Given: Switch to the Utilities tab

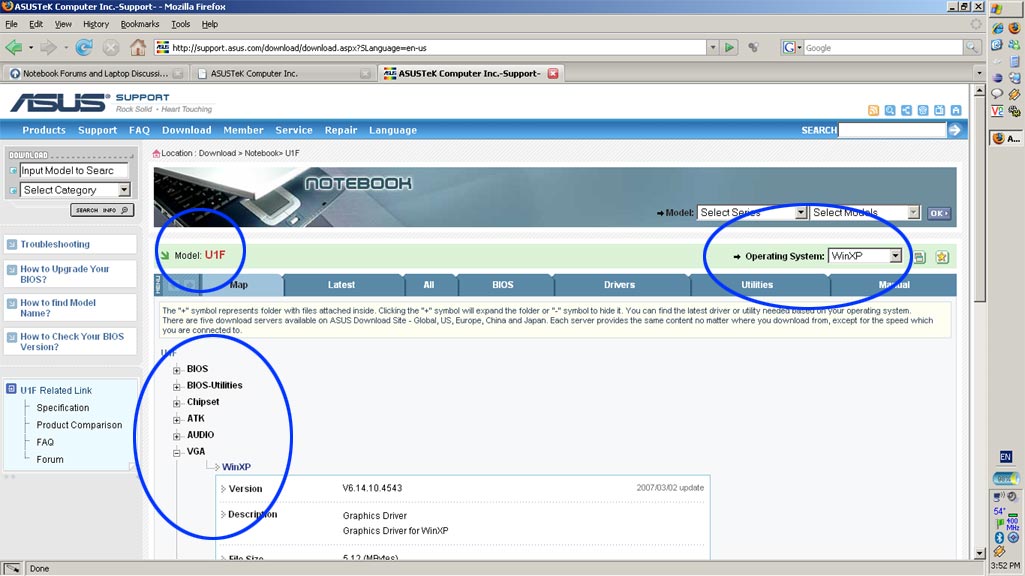Looking at the screenshot, I should 757,284.
